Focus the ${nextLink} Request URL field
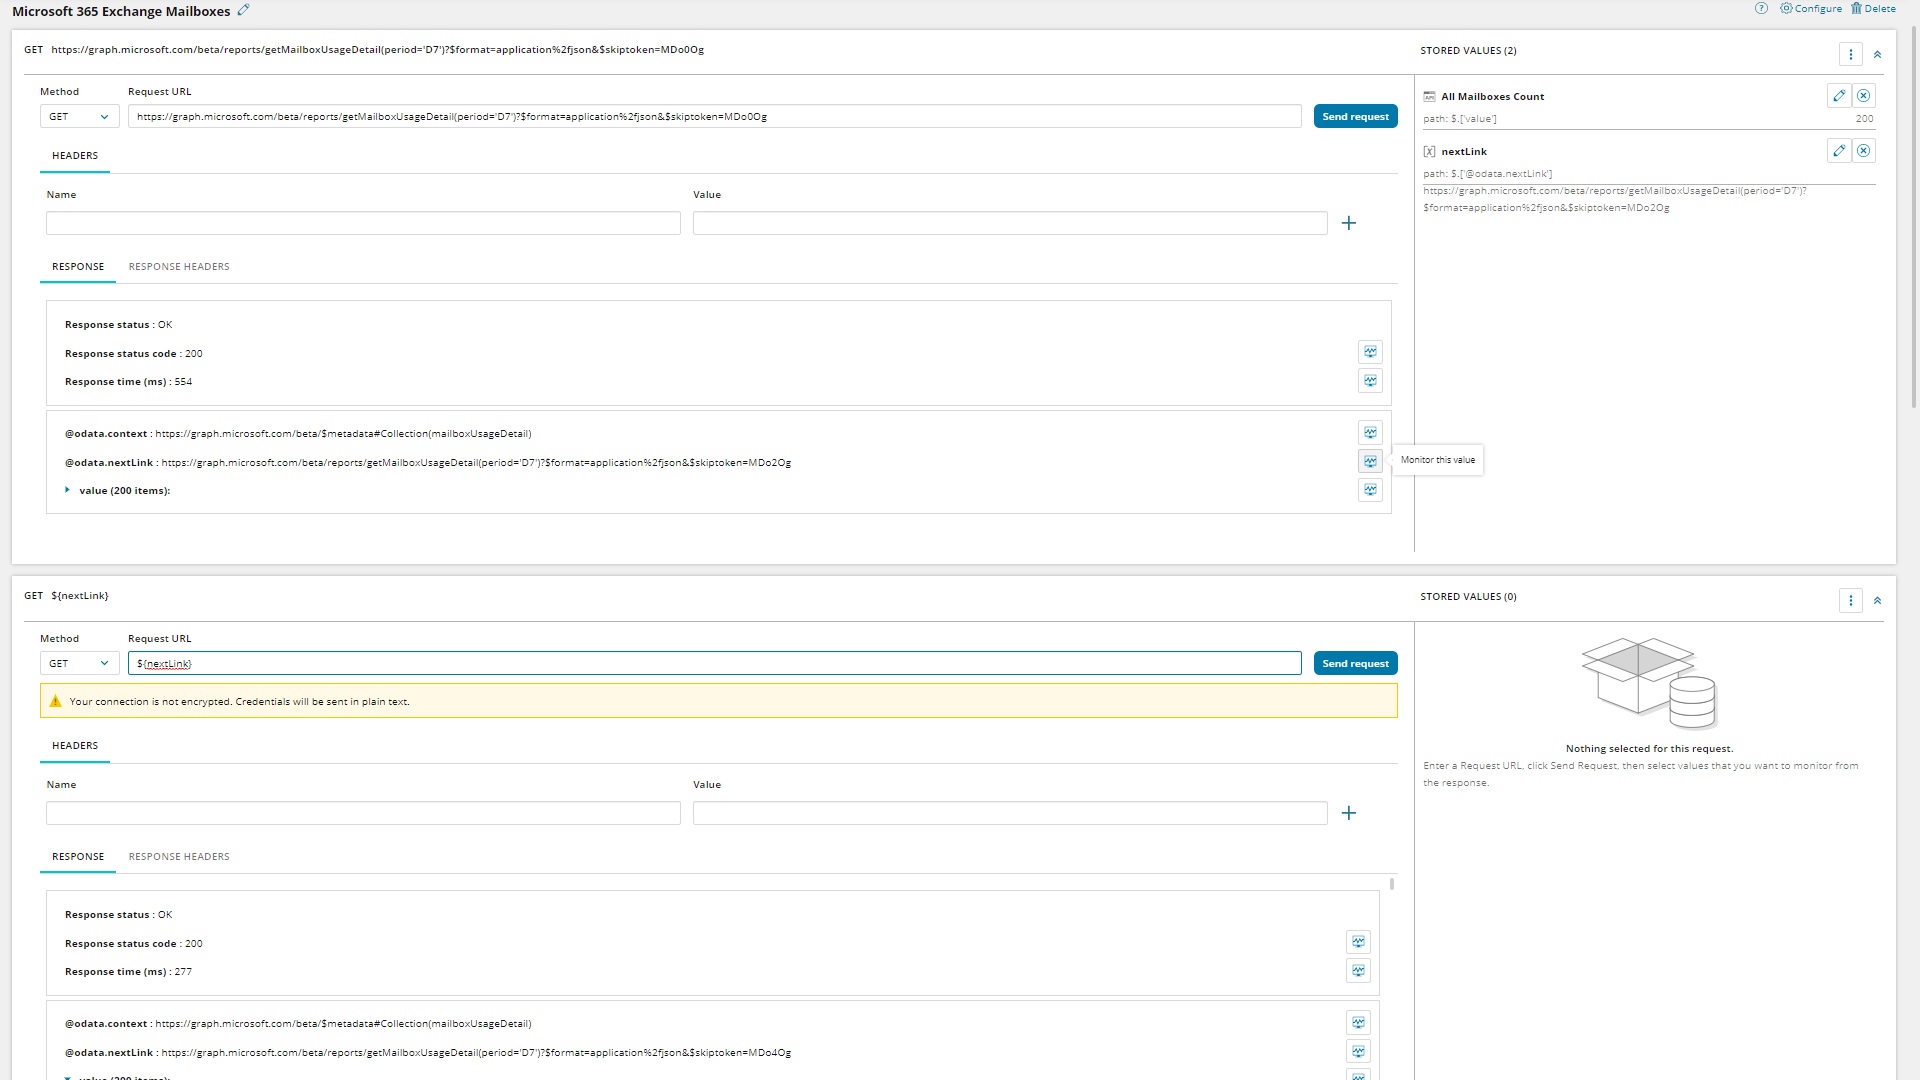1920x1080 pixels. [714, 664]
